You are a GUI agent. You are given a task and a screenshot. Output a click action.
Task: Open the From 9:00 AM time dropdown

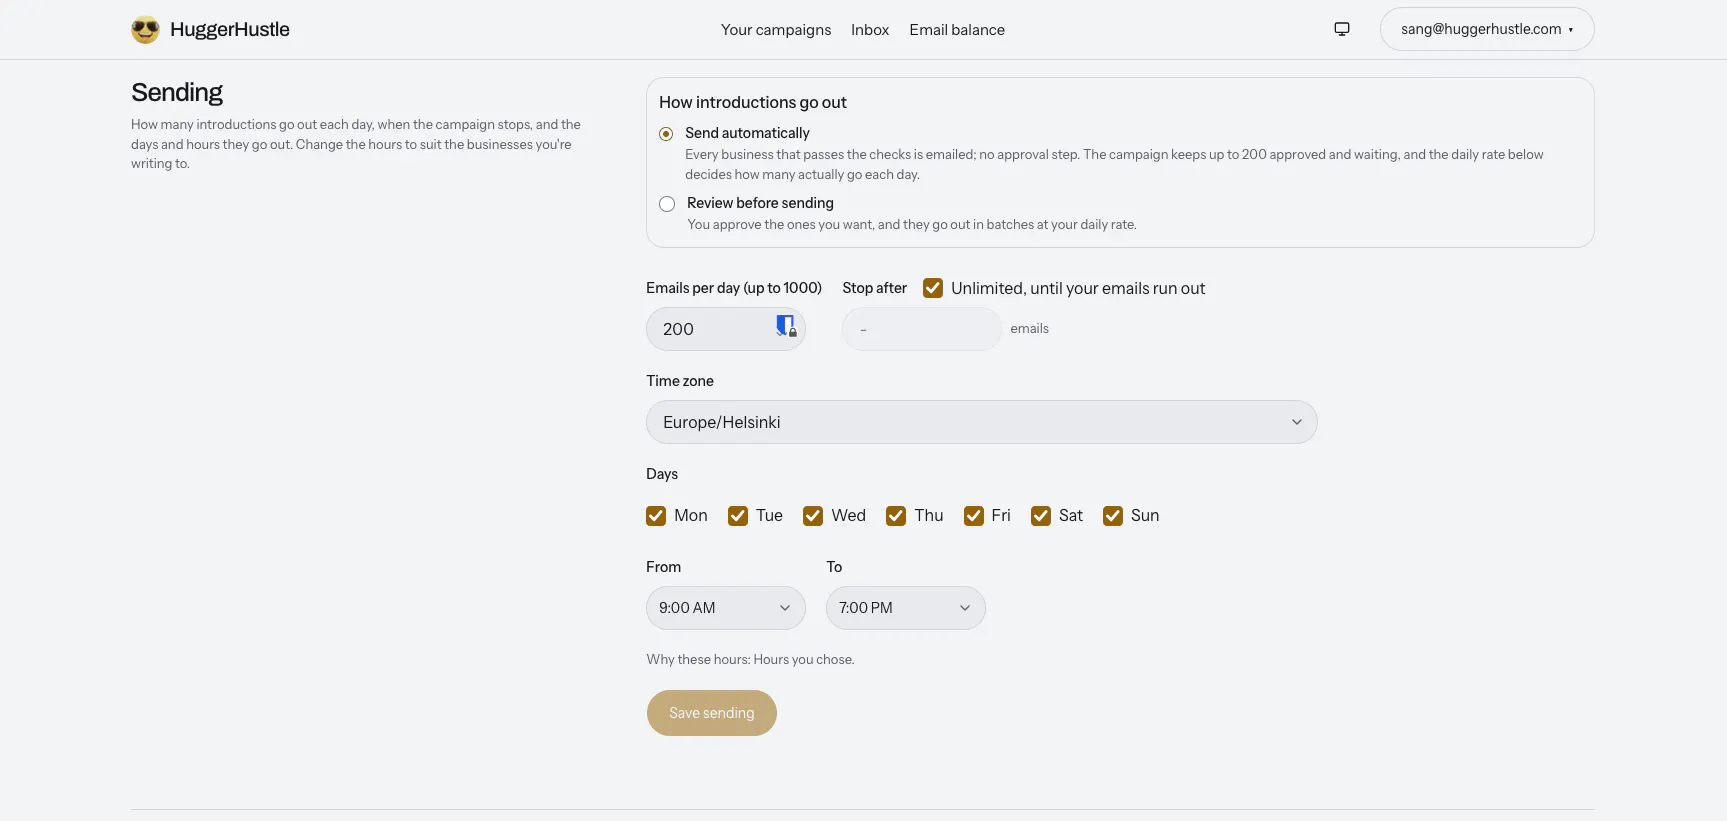pos(726,608)
